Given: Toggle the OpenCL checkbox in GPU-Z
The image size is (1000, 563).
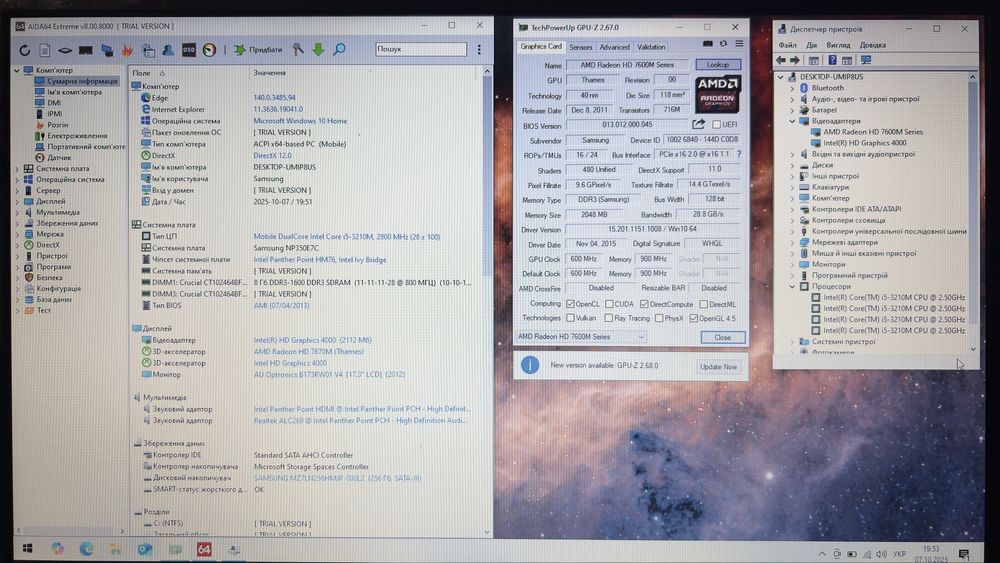Looking at the screenshot, I should pos(571,304).
